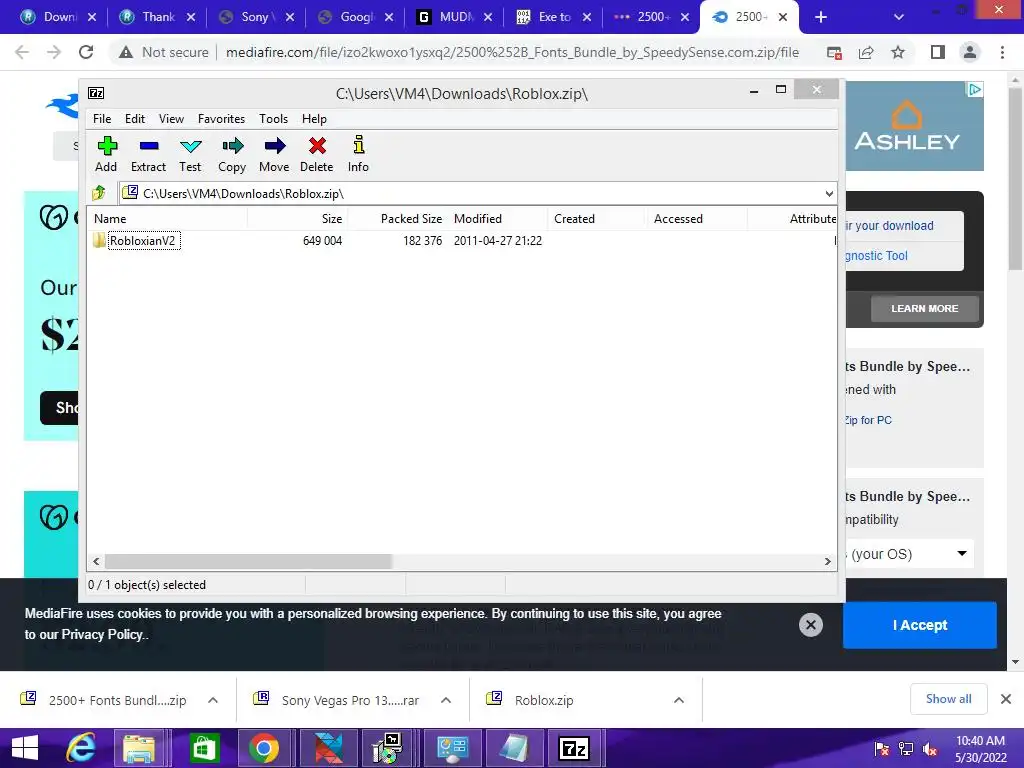Viewport: 1024px width, 768px height.
Task: Open the RobloxianV2 folder entry
Action: click(x=143, y=240)
